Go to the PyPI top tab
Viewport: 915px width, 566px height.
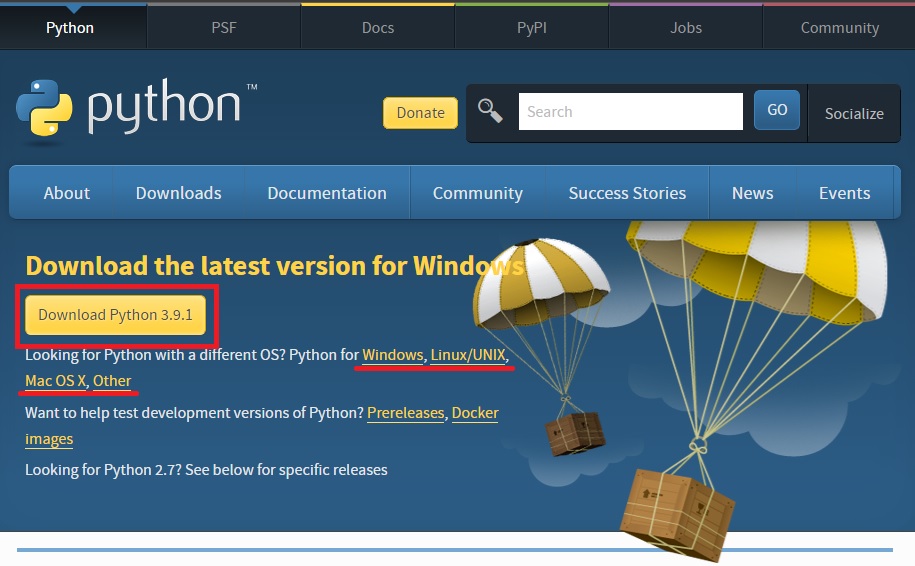(532, 27)
